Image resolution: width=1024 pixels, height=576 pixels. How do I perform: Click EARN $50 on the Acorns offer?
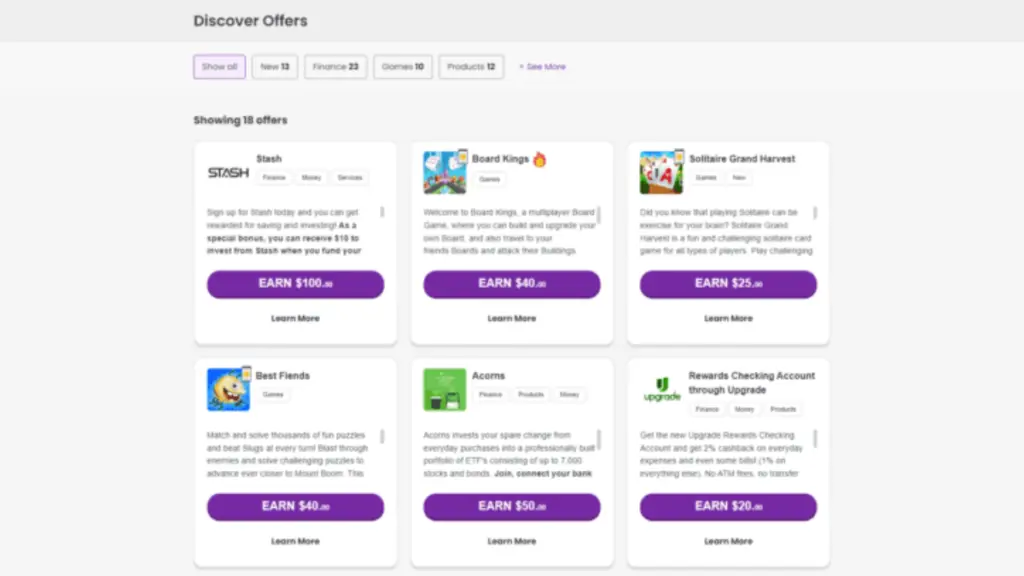click(x=512, y=507)
